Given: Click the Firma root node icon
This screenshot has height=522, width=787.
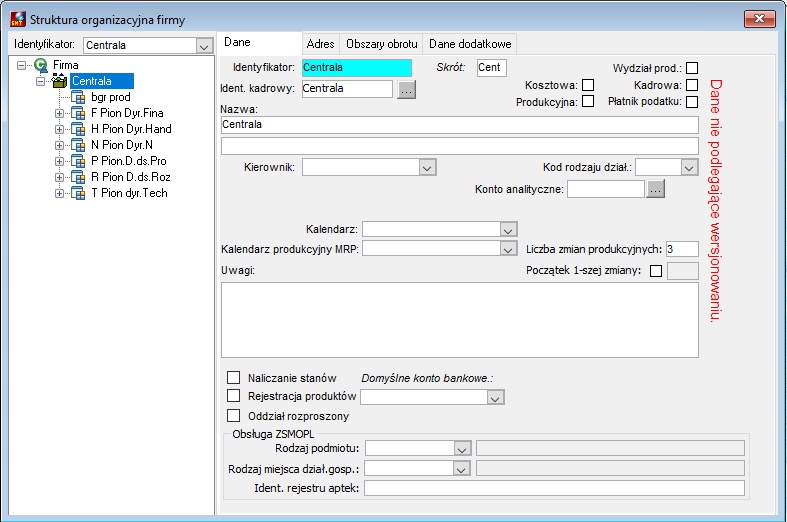Looking at the screenshot, I should tap(41, 65).
